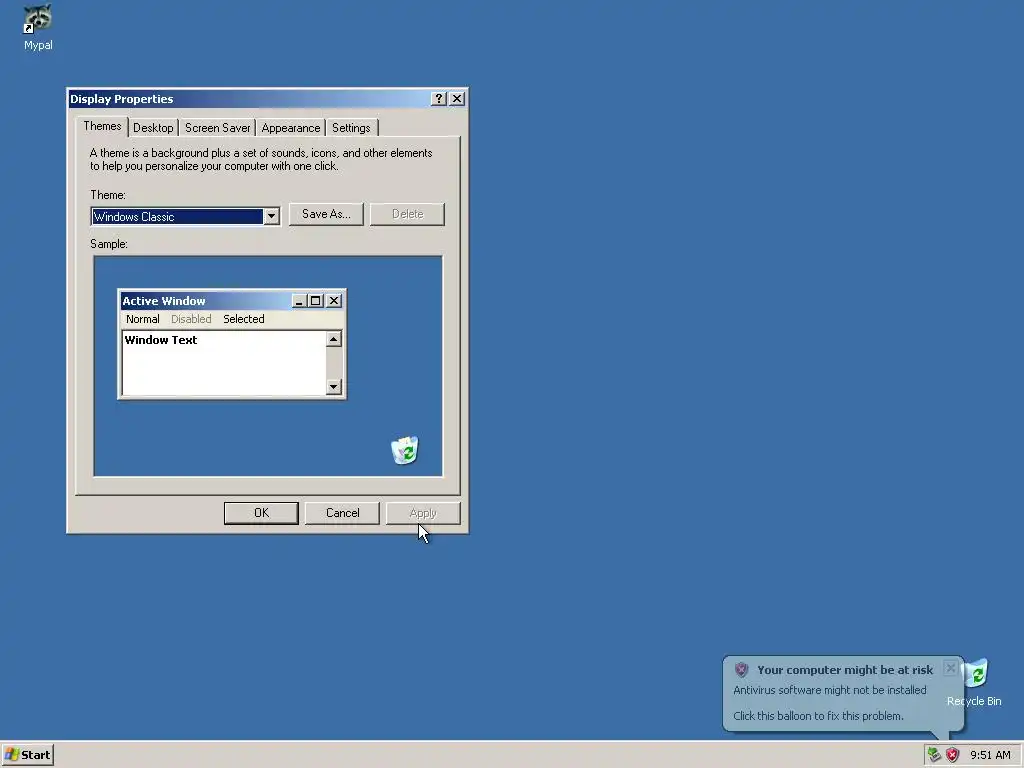
Task: Select the Themes tab
Action: point(102,126)
